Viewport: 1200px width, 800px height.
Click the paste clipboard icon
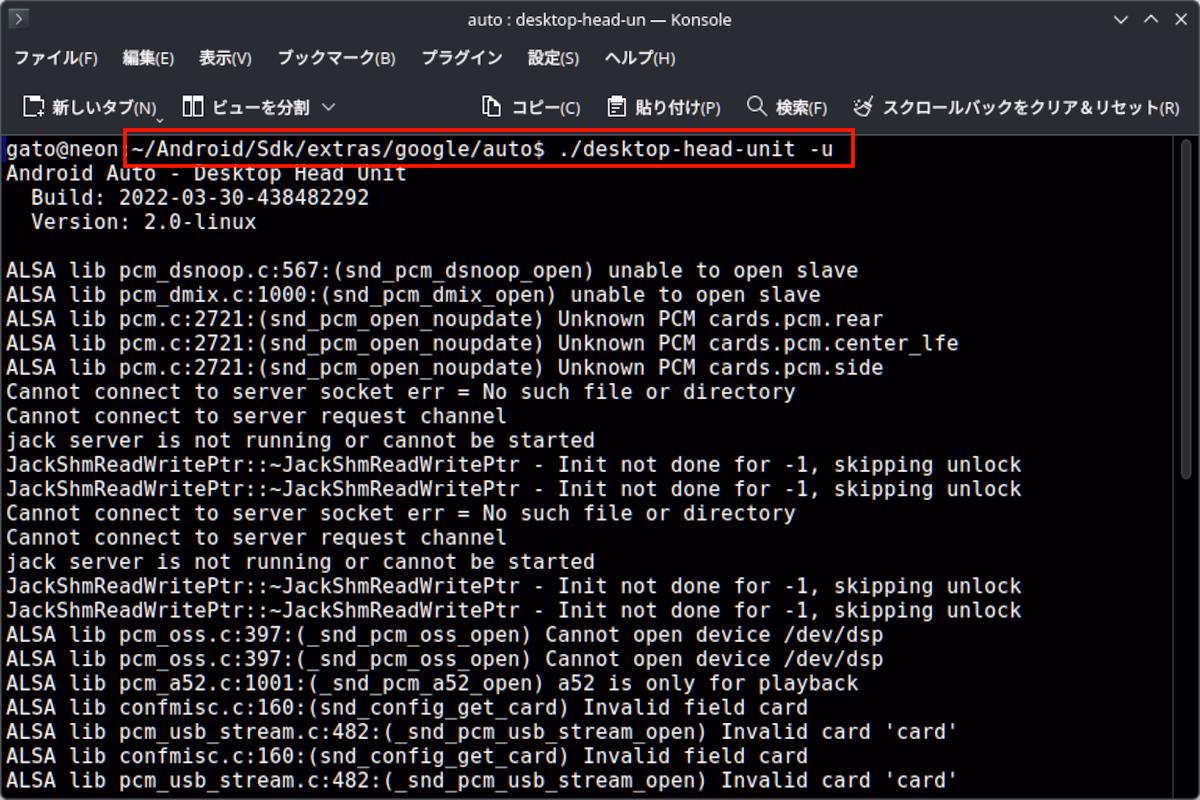point(617,107)
